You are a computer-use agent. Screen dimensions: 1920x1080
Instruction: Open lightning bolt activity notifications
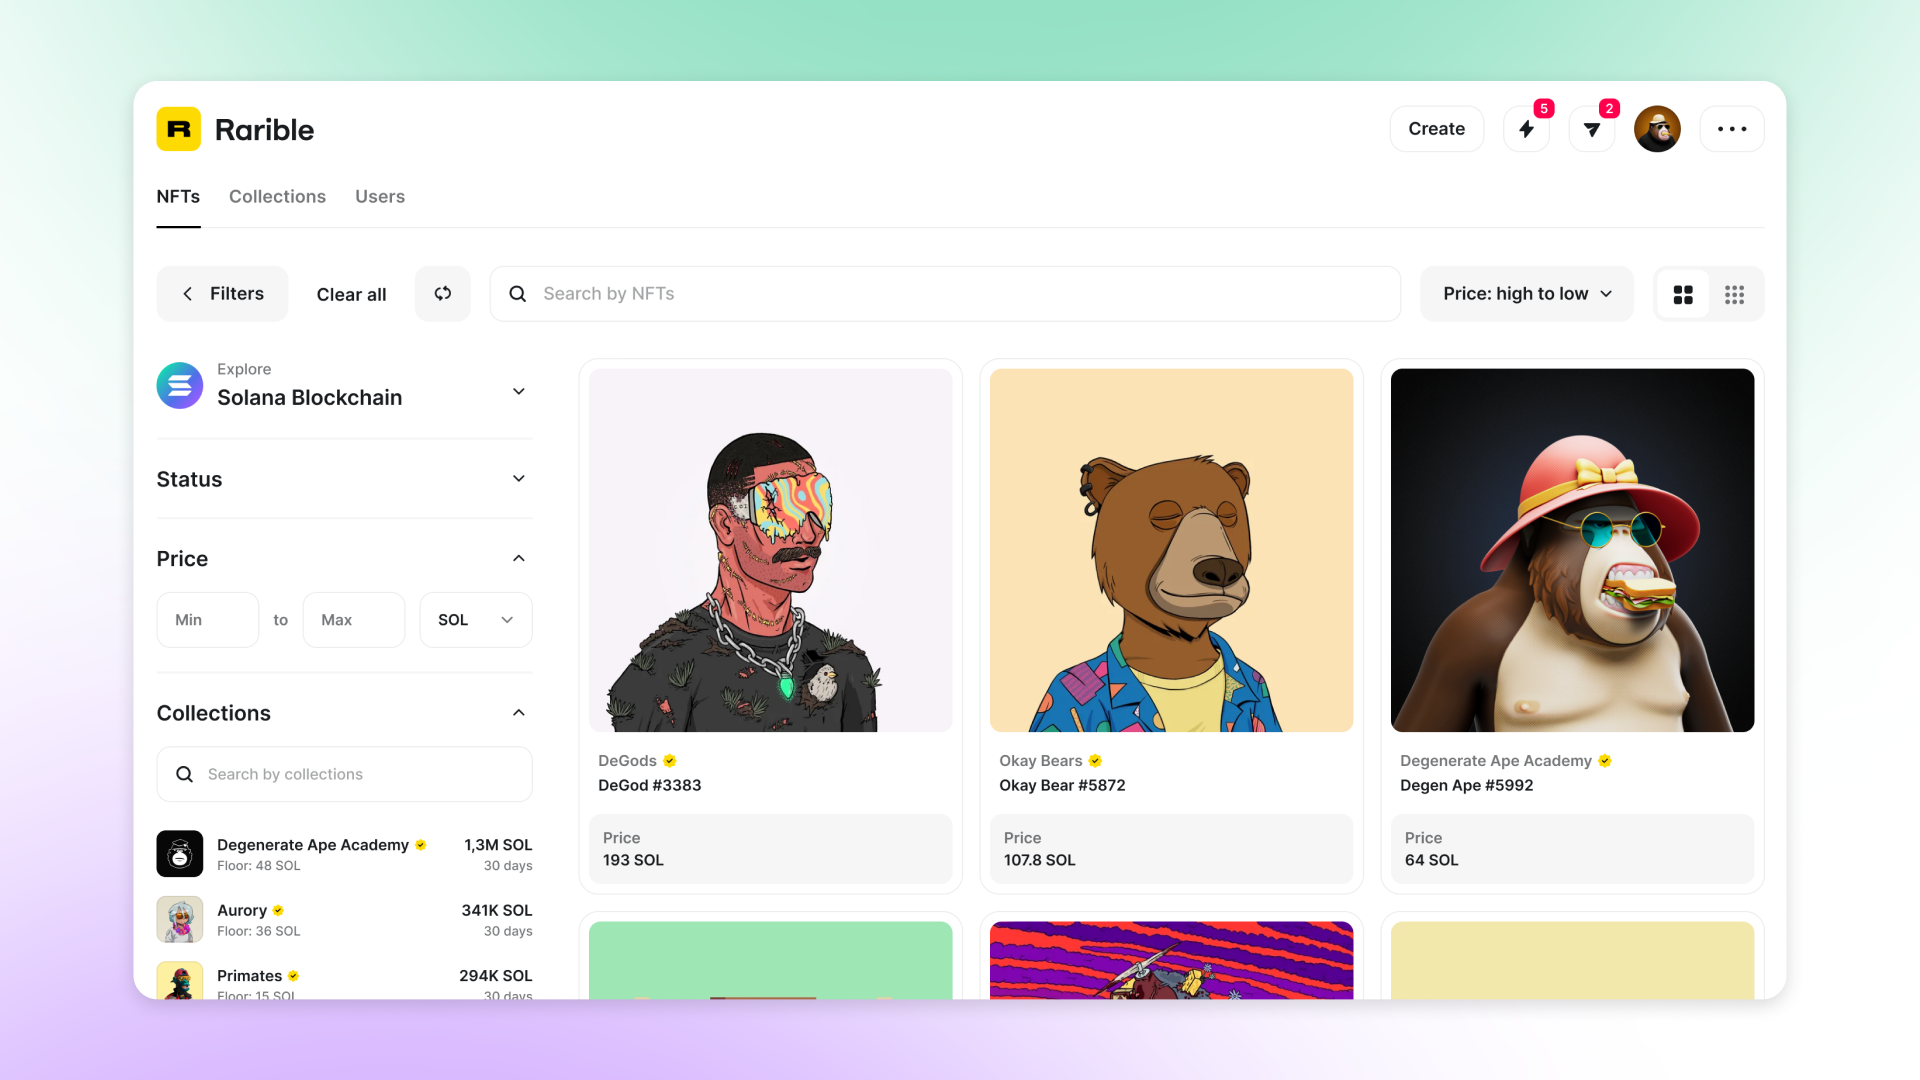click(1526, 129)
